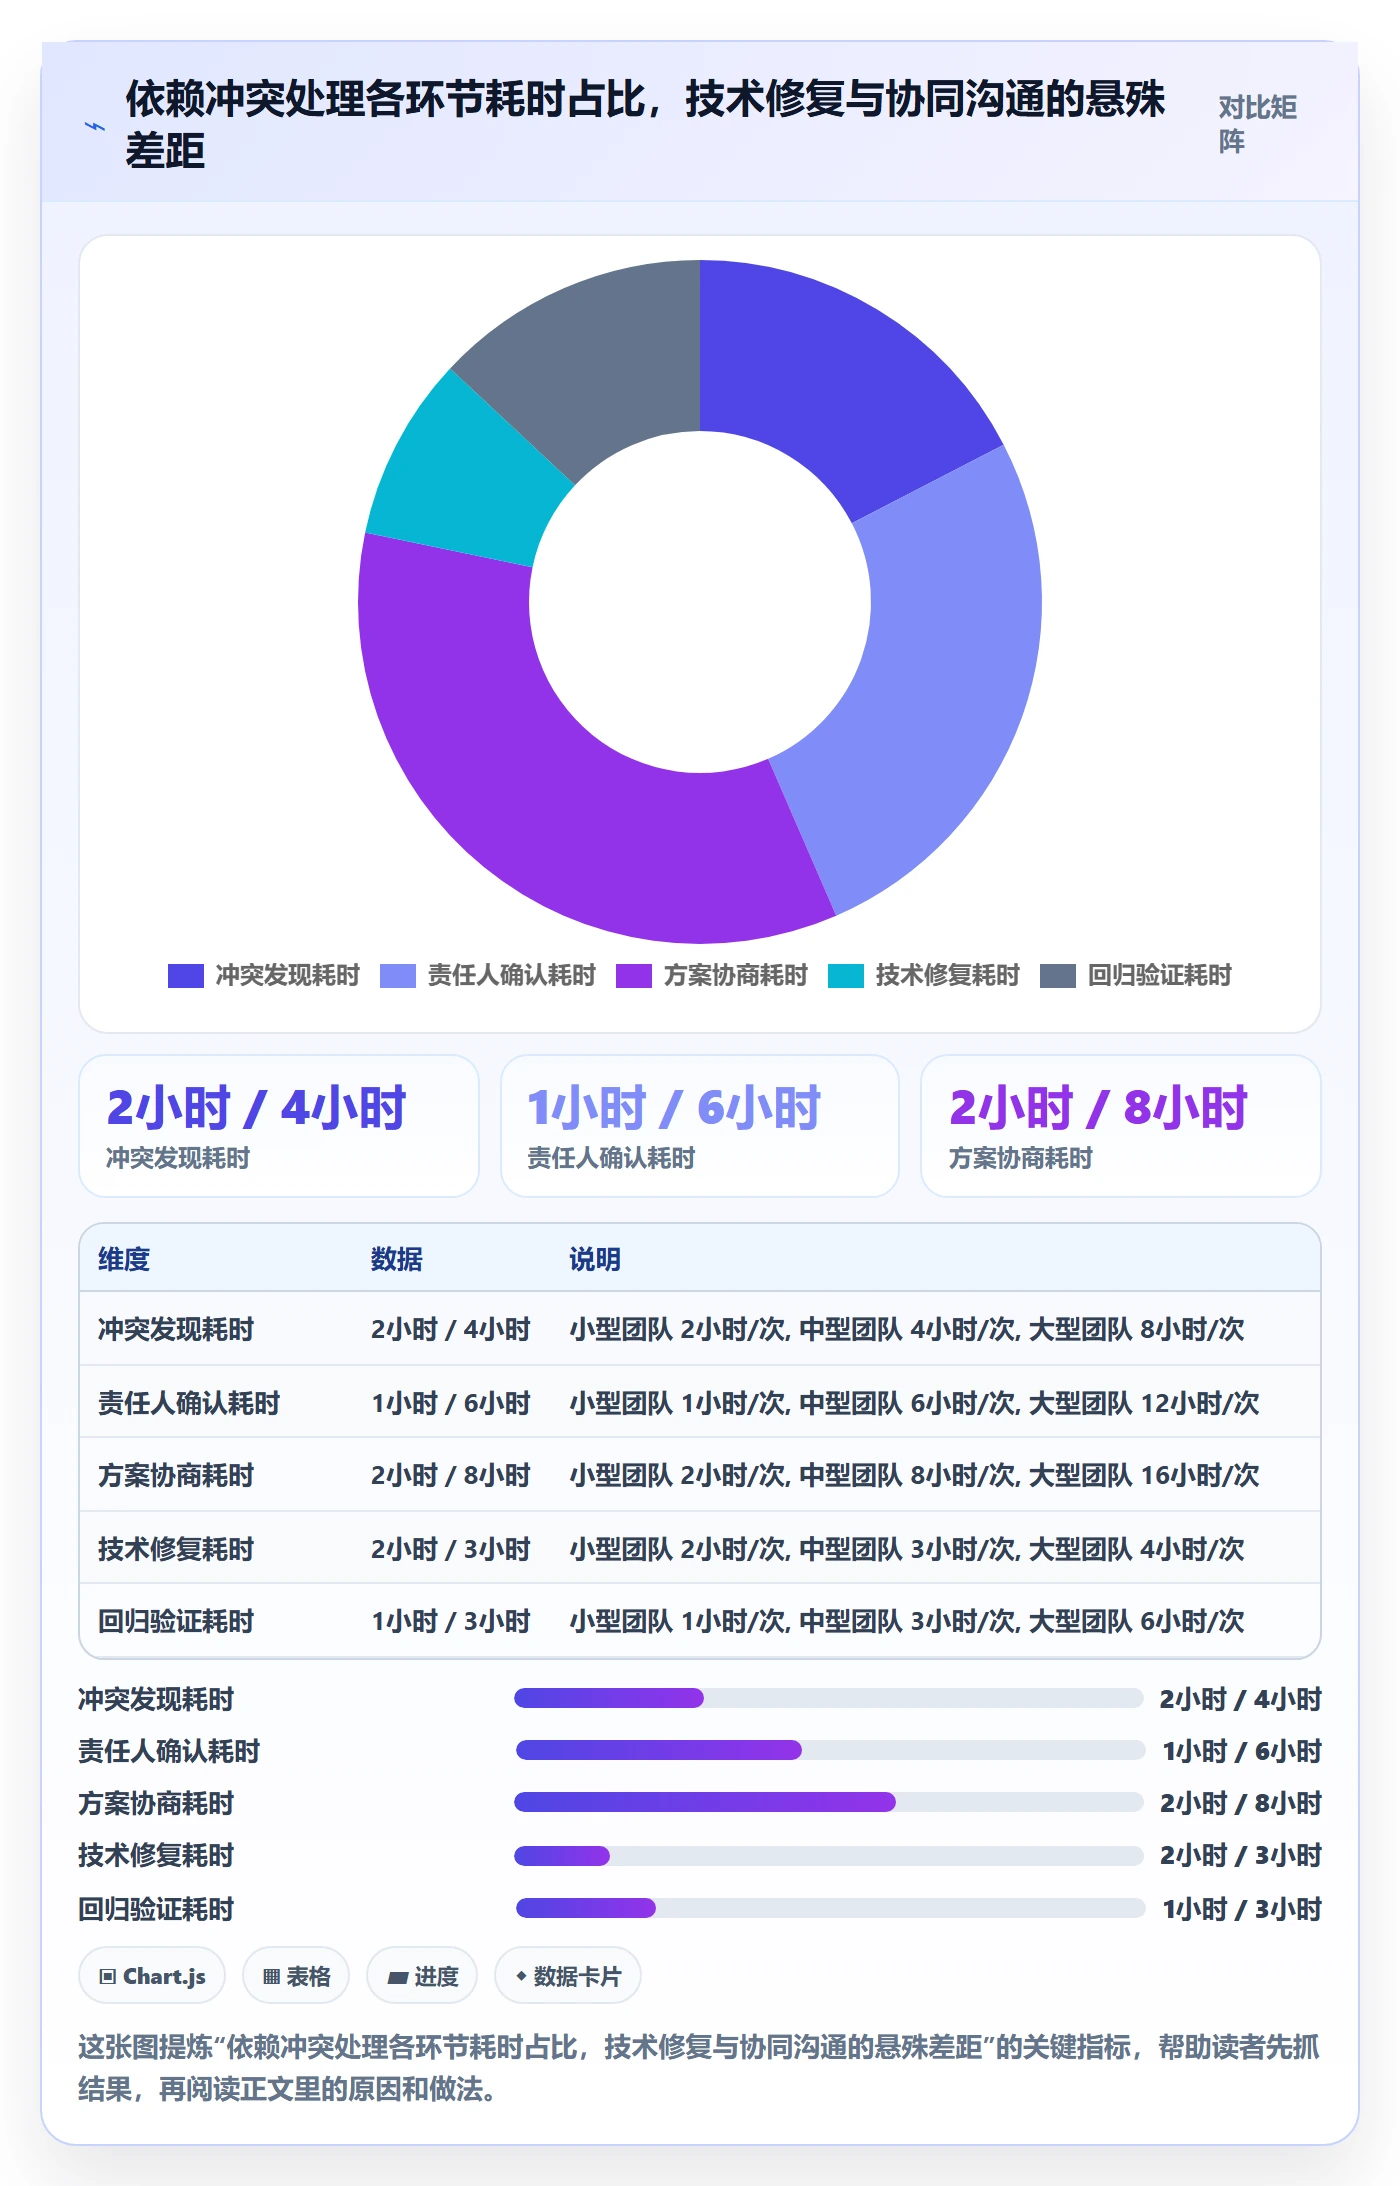Click the summary paragraph at bottom
The width and height of the screenshot is (1400, 2186).
pyautogui.click(x=699, y=2068)
